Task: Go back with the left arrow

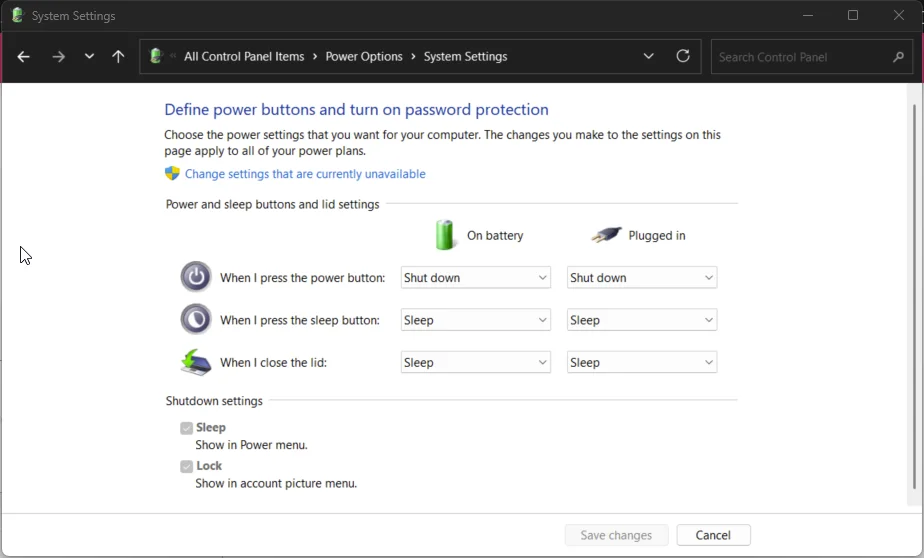Action: 24,57
